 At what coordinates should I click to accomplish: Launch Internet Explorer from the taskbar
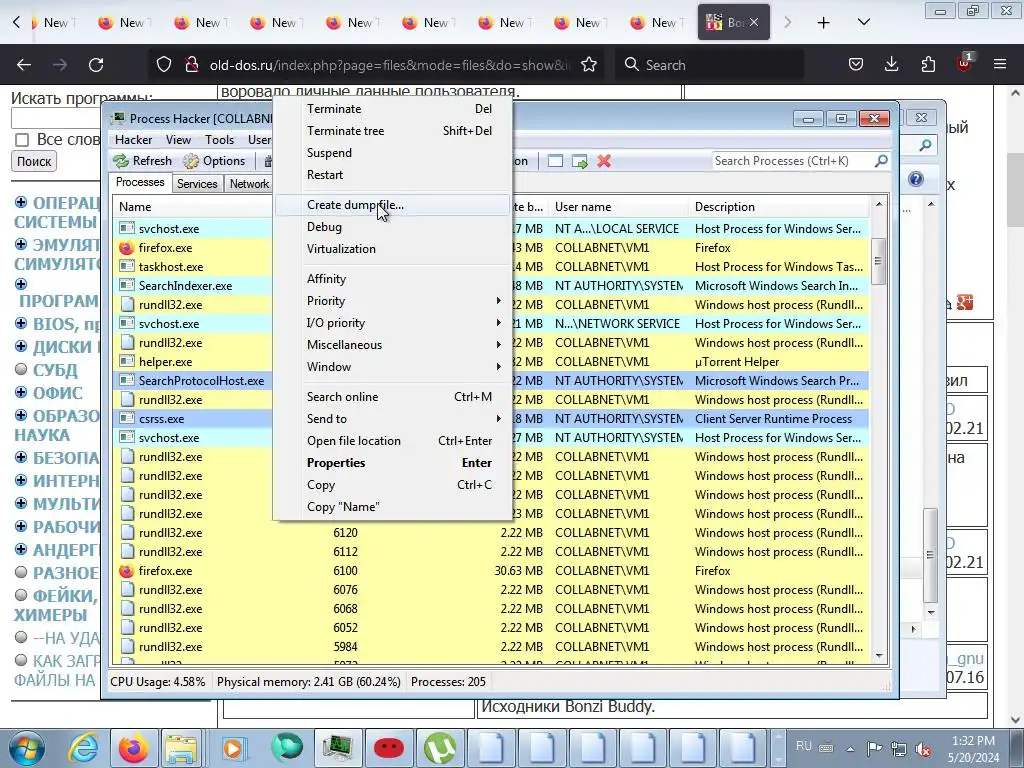[x=84, y=748]
